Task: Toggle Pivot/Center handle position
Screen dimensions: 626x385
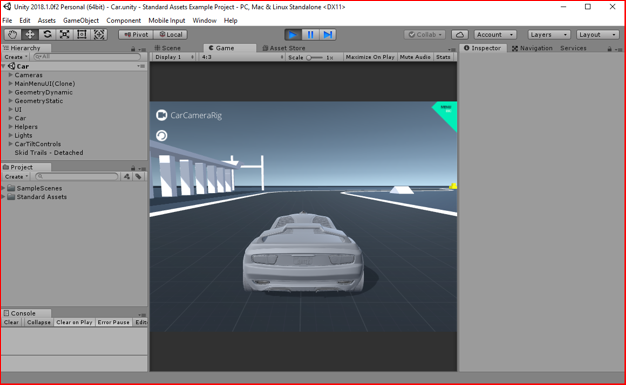Action: 136,35
